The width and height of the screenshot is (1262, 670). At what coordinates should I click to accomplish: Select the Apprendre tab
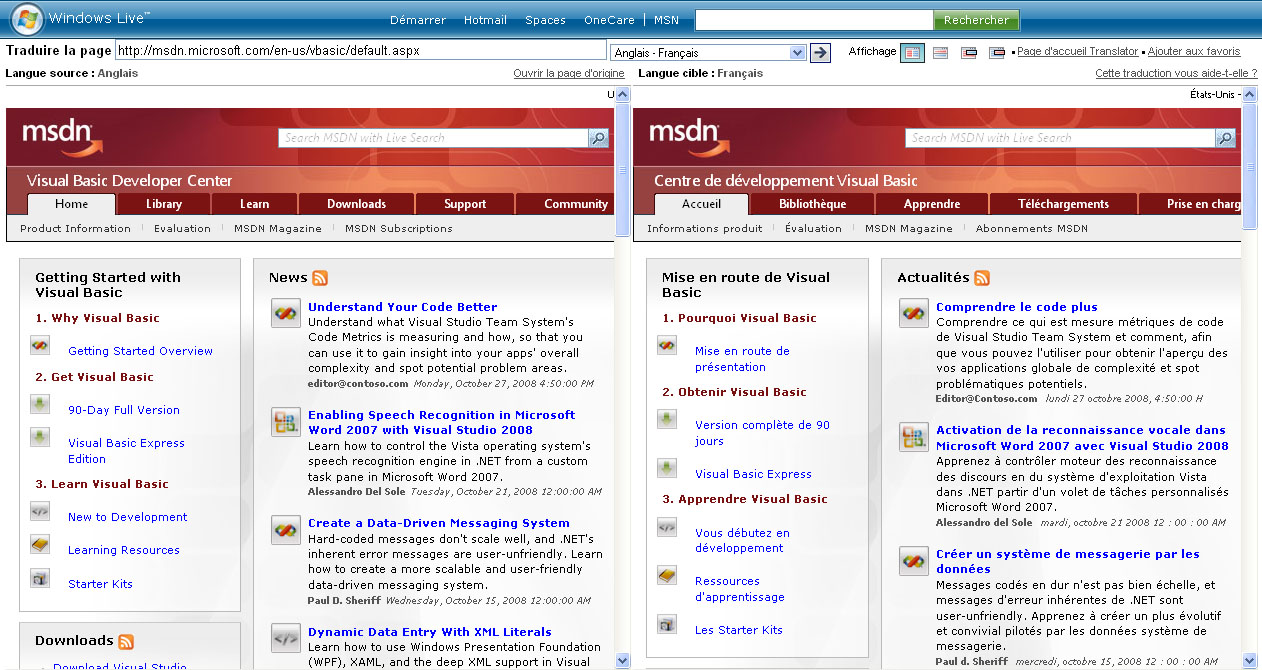click(x=932, y=204)
